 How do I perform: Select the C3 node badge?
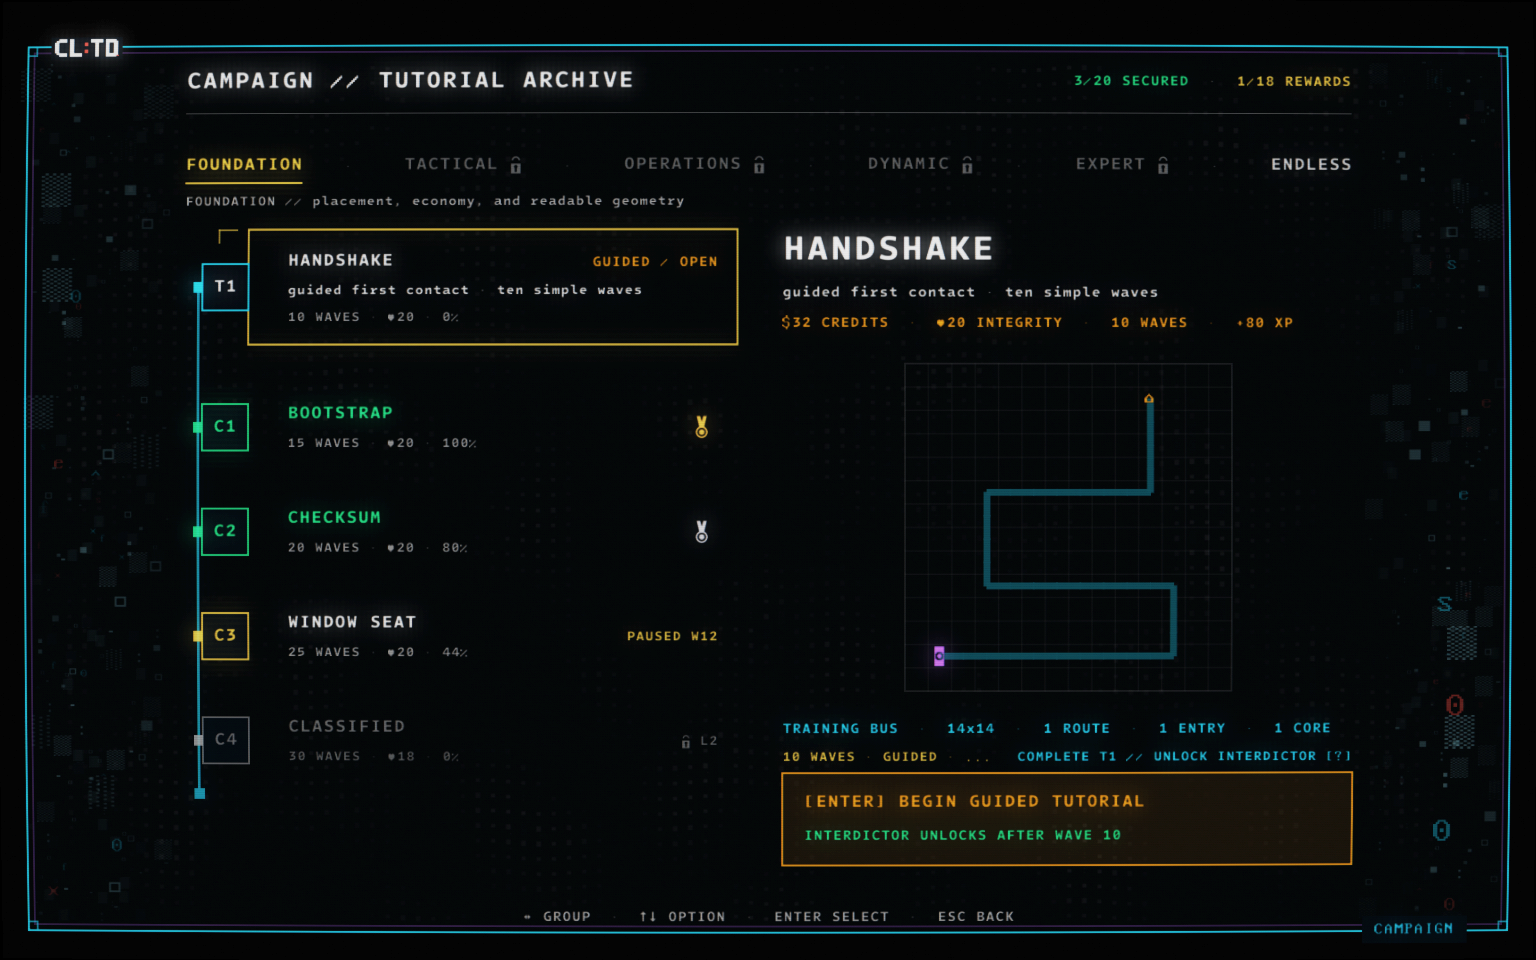[225, 636]
